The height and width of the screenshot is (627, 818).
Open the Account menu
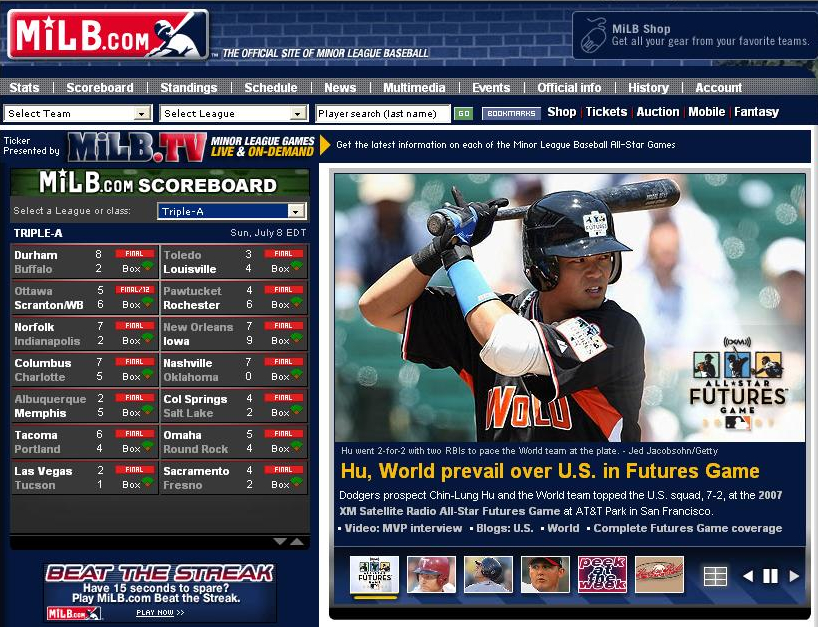click(x=718, y=88)
